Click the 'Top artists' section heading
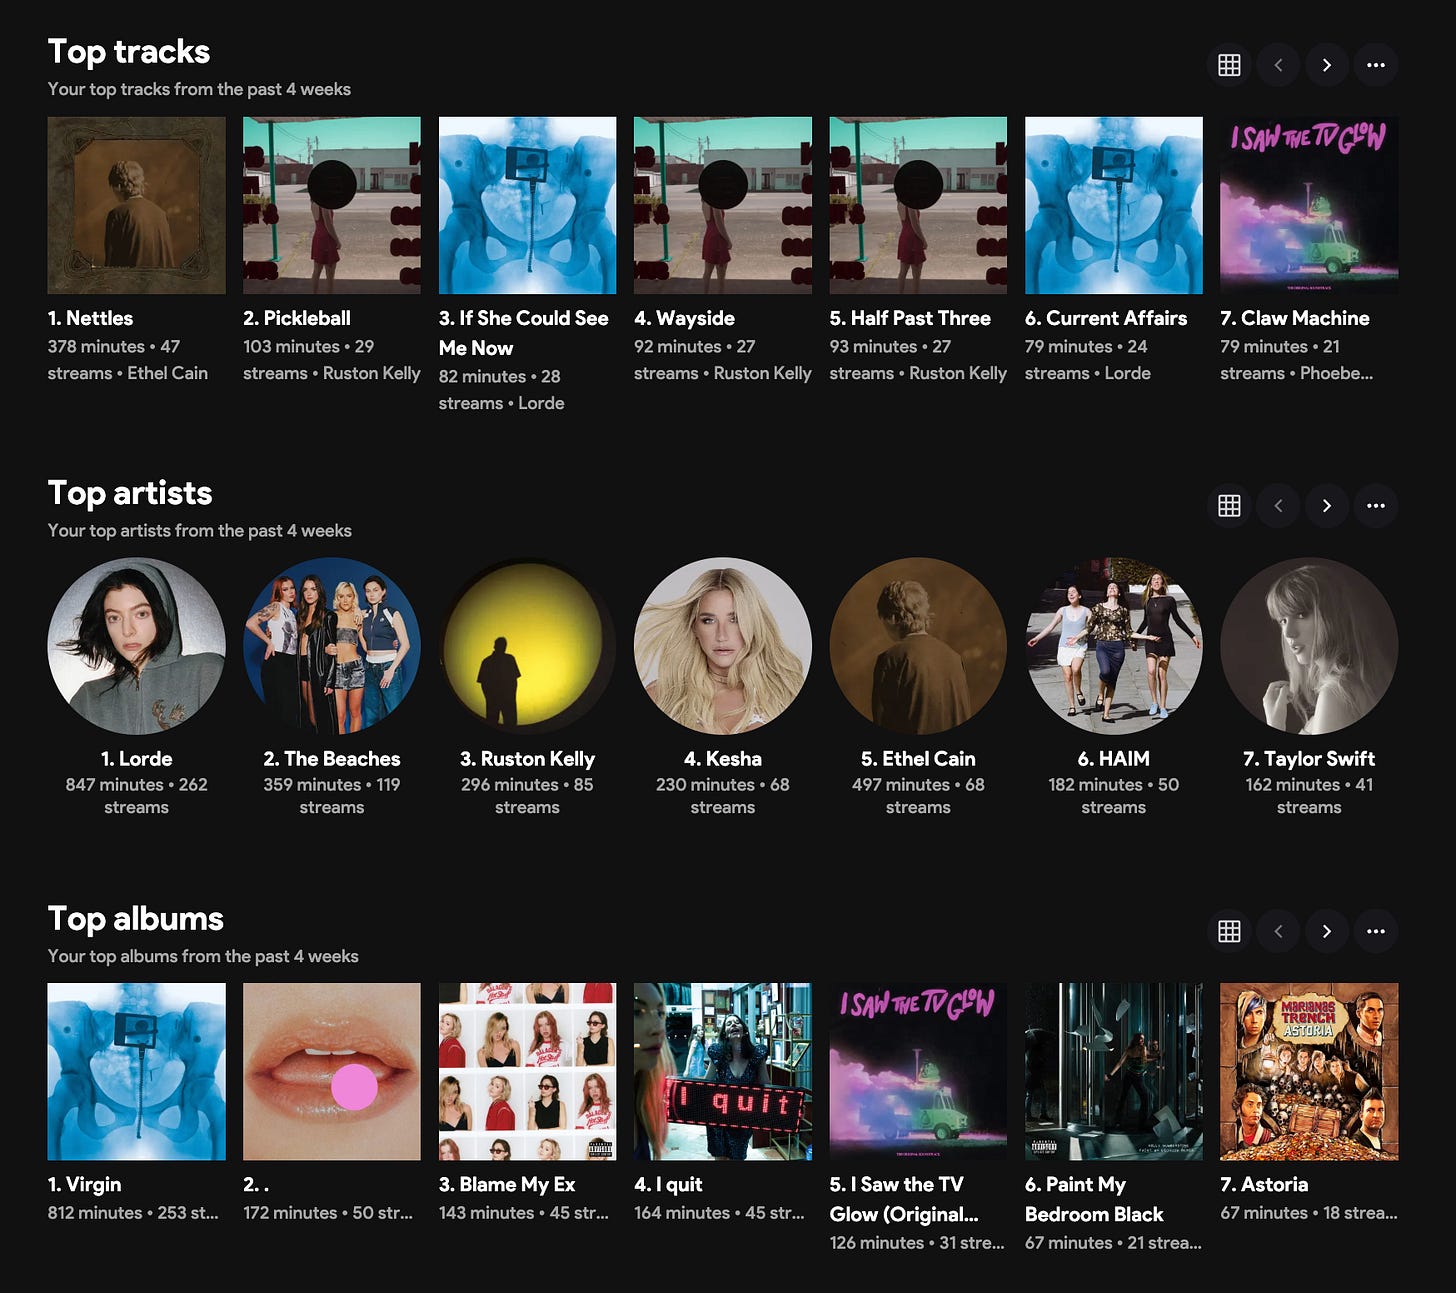 (130, 493)
